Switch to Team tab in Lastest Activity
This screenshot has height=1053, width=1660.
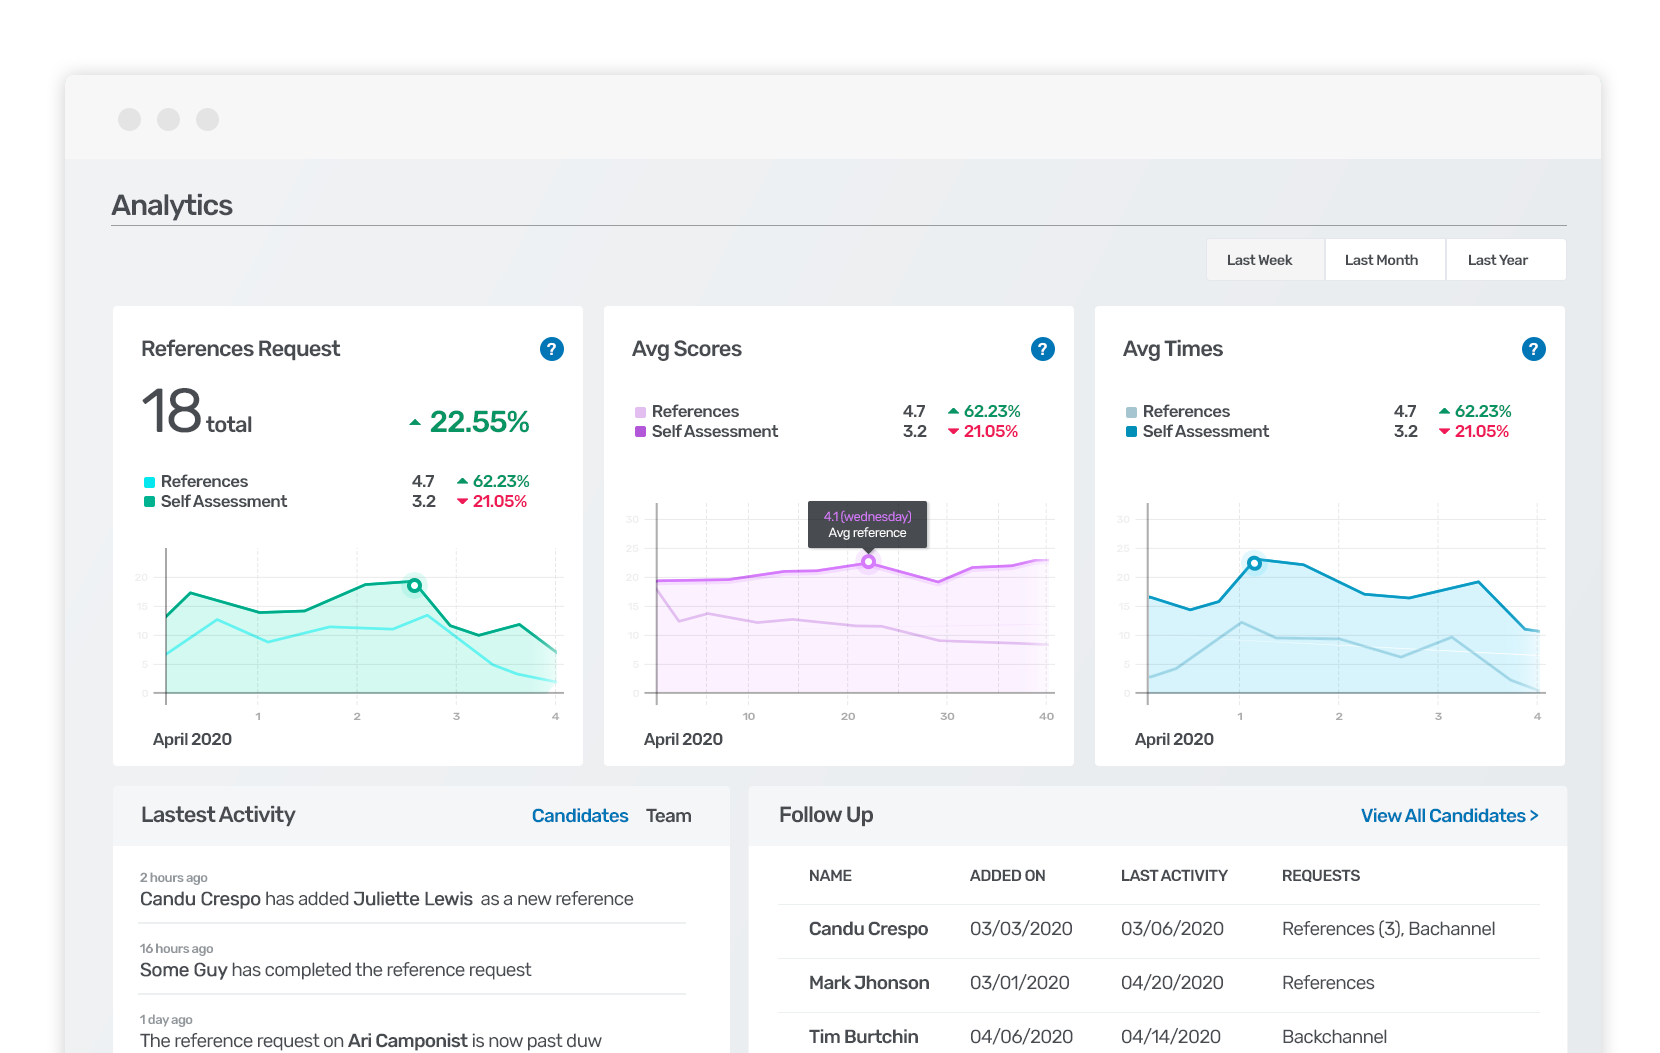pos(668,816)
